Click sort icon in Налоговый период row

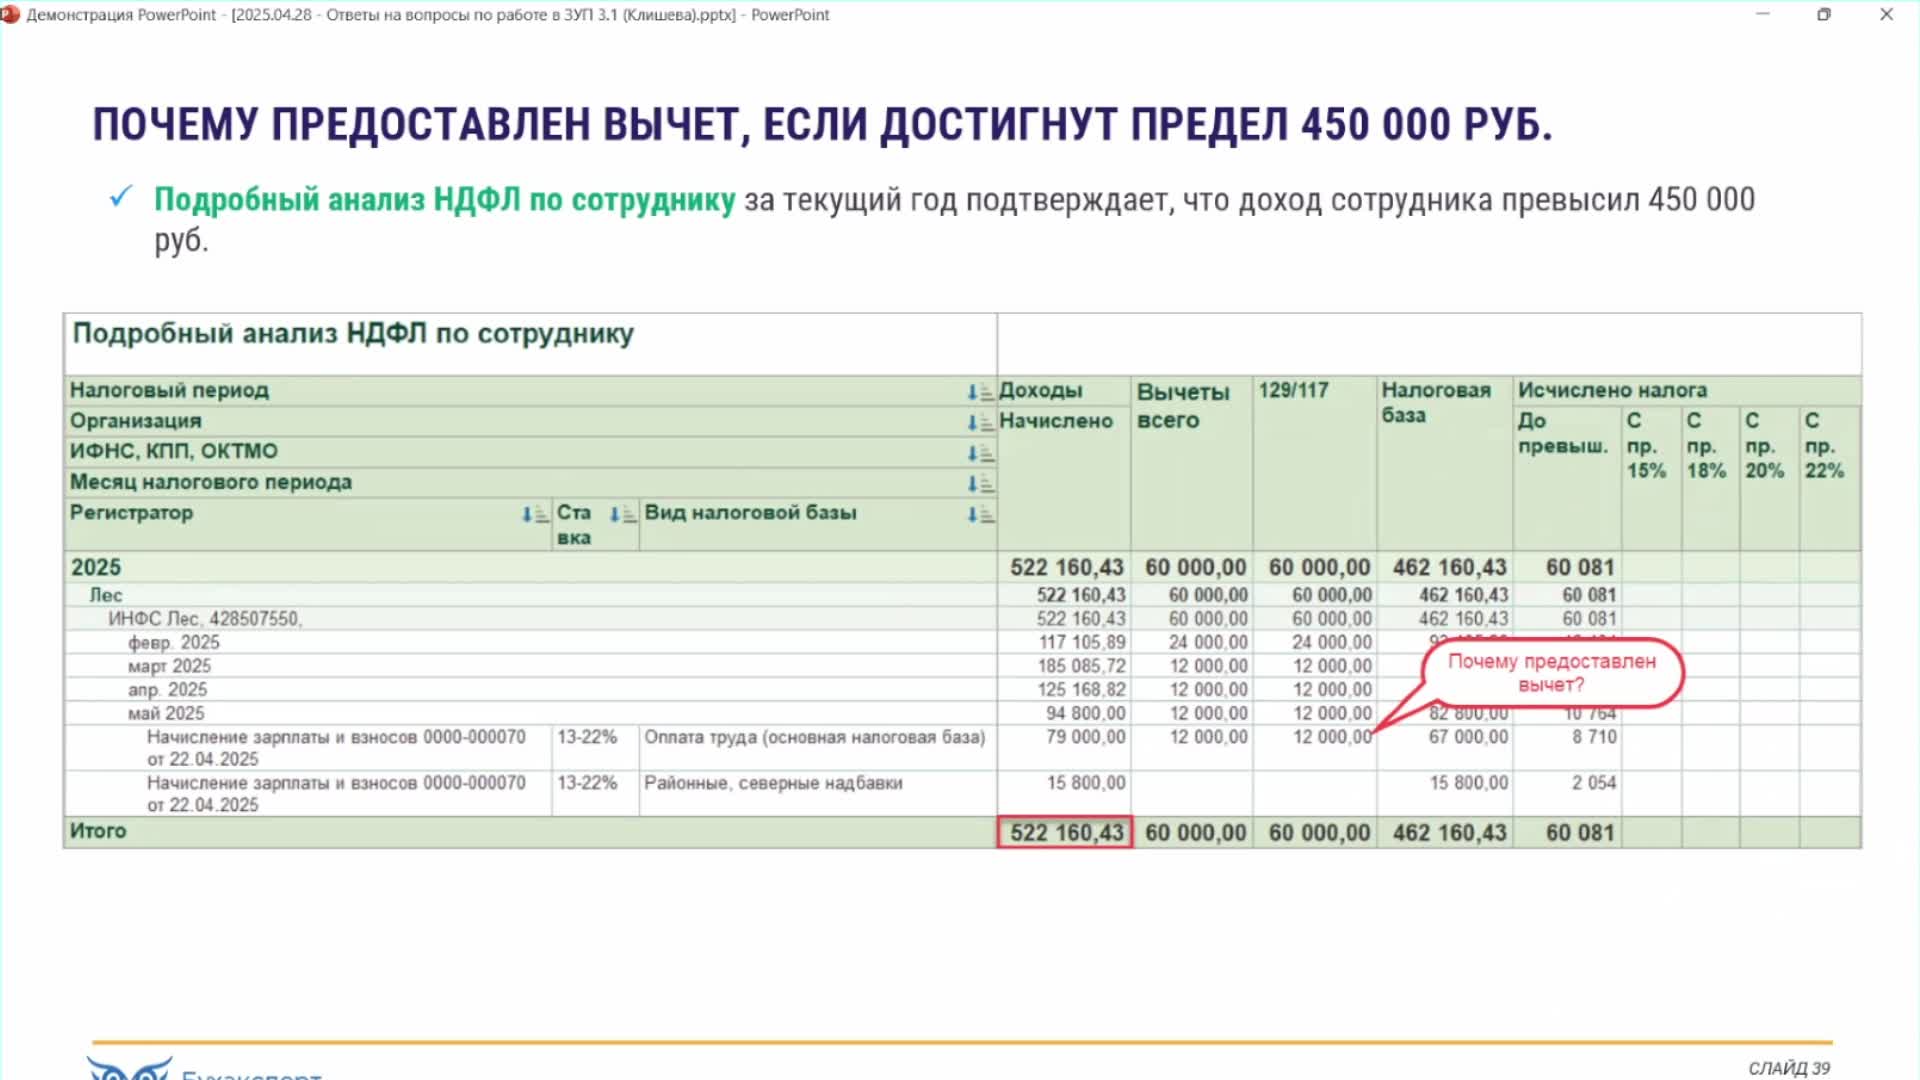(x=979, y=392)
